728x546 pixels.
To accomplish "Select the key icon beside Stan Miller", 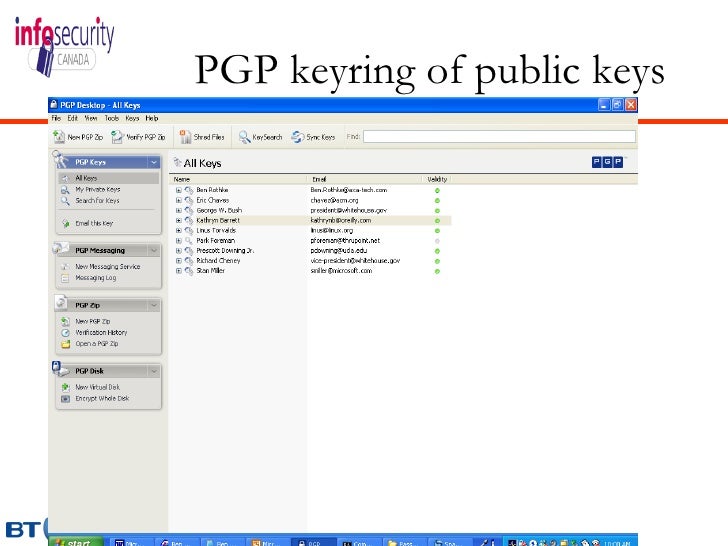I will pos(188,271).
